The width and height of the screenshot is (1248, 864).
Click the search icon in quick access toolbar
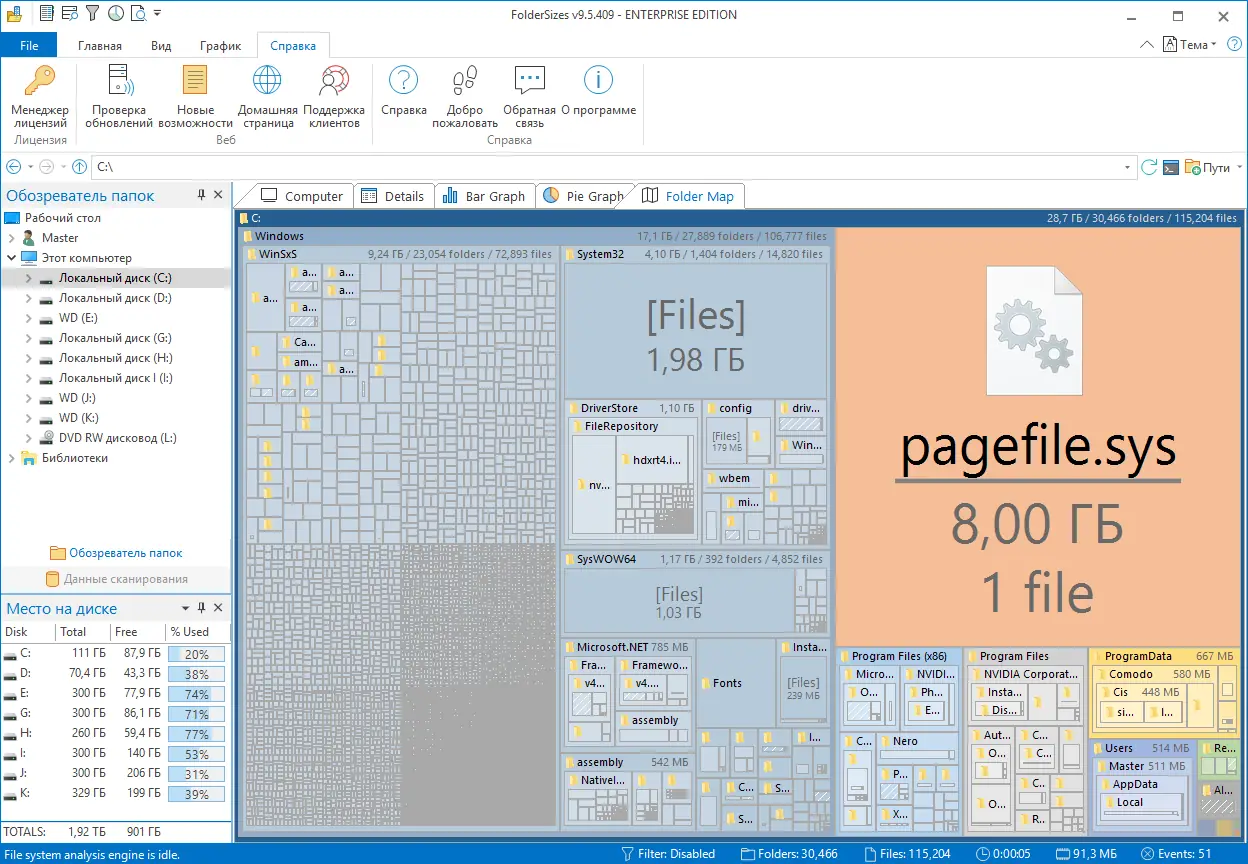click(70, 14)
